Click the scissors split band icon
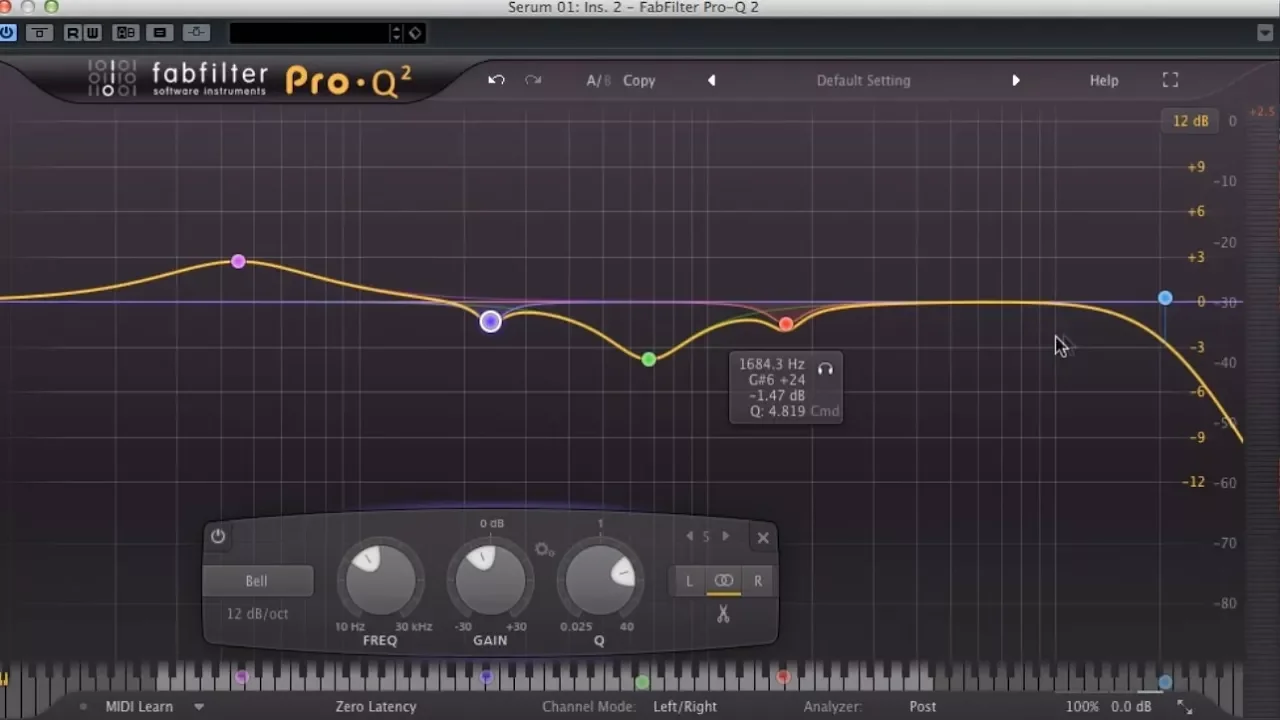The width and height of the screenshot is (1280, 720). point(723,615)
